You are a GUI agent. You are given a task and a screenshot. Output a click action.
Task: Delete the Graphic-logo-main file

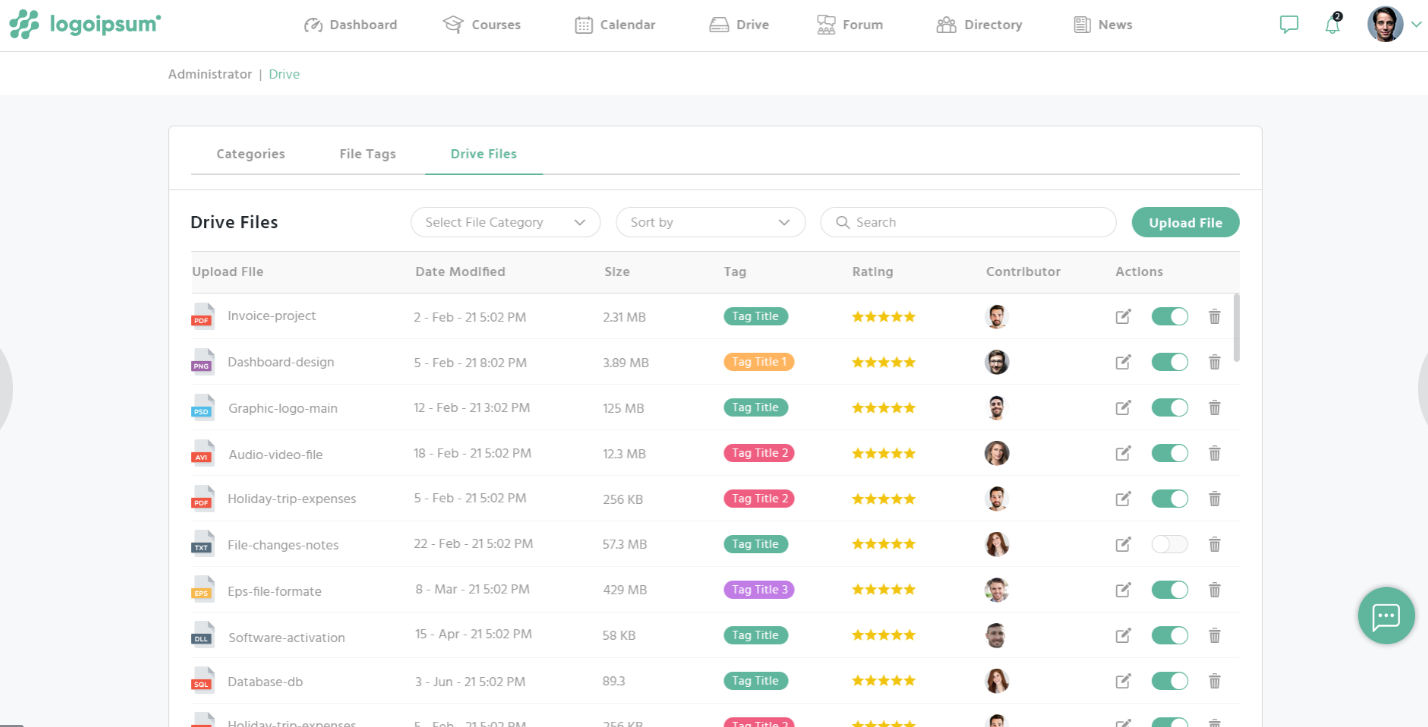click(x=1214, y=408)
